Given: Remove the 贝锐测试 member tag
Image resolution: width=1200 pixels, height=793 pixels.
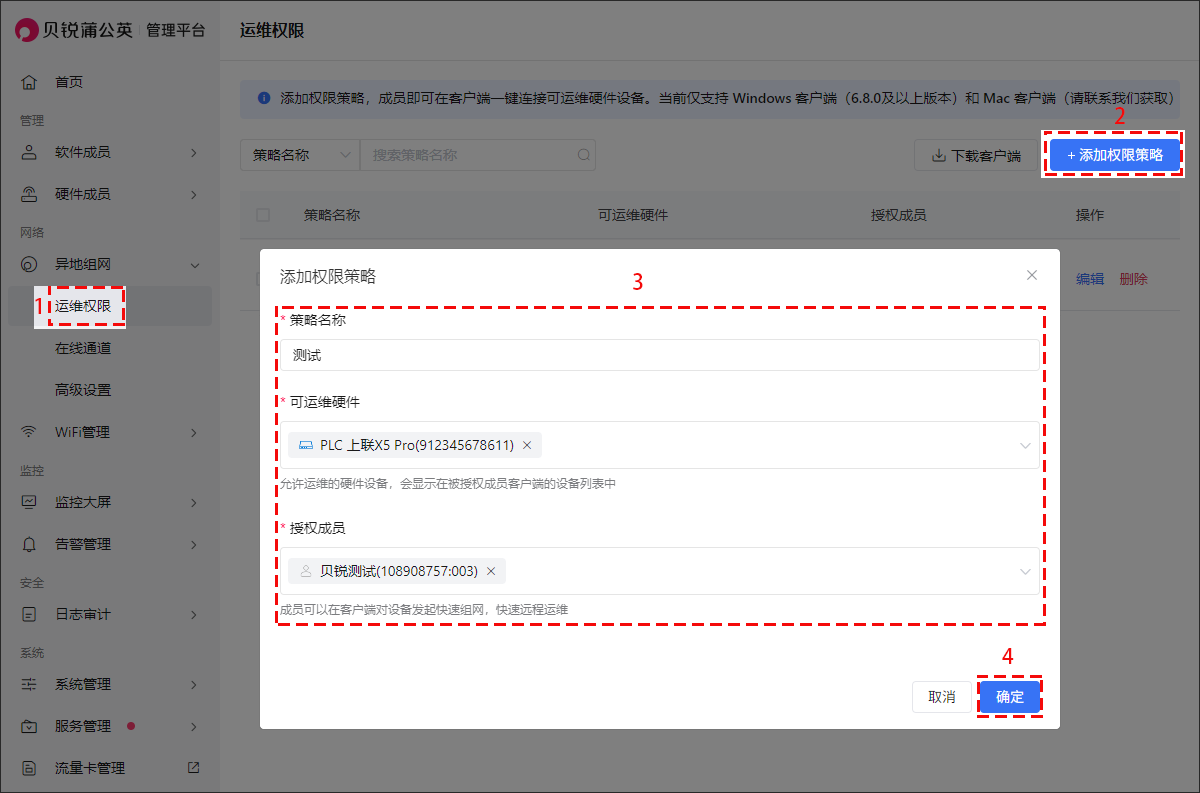Looking at the screenshot, I should pos(491,571).
